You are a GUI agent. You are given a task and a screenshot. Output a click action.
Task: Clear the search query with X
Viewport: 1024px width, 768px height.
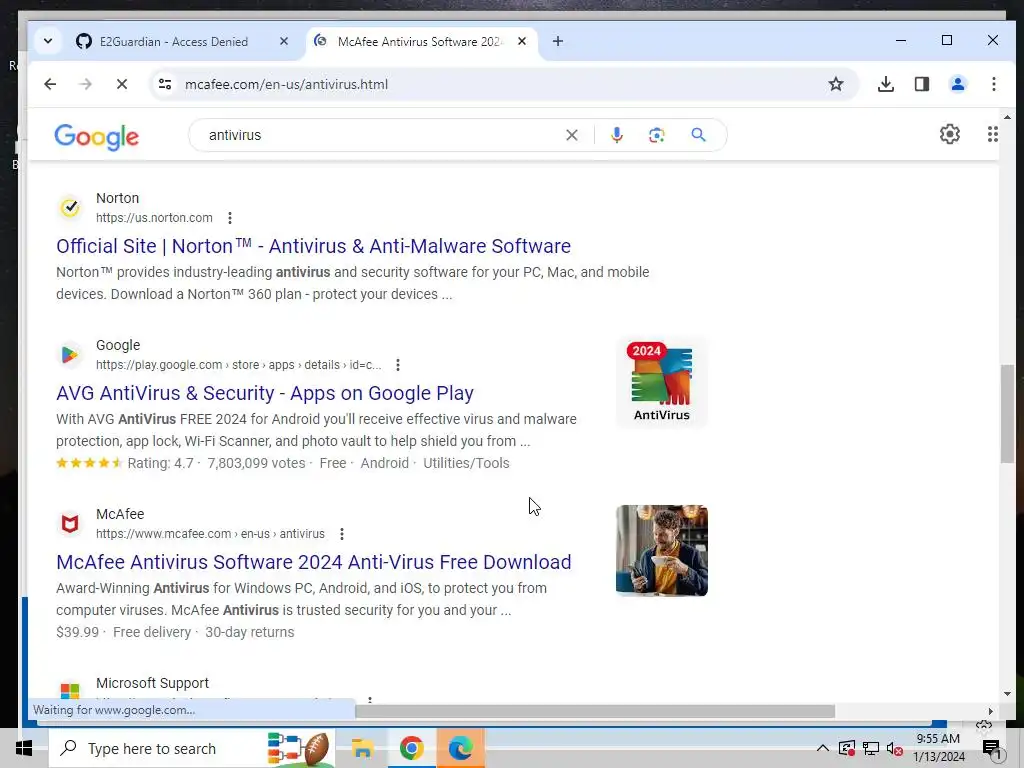coord(571,135)
